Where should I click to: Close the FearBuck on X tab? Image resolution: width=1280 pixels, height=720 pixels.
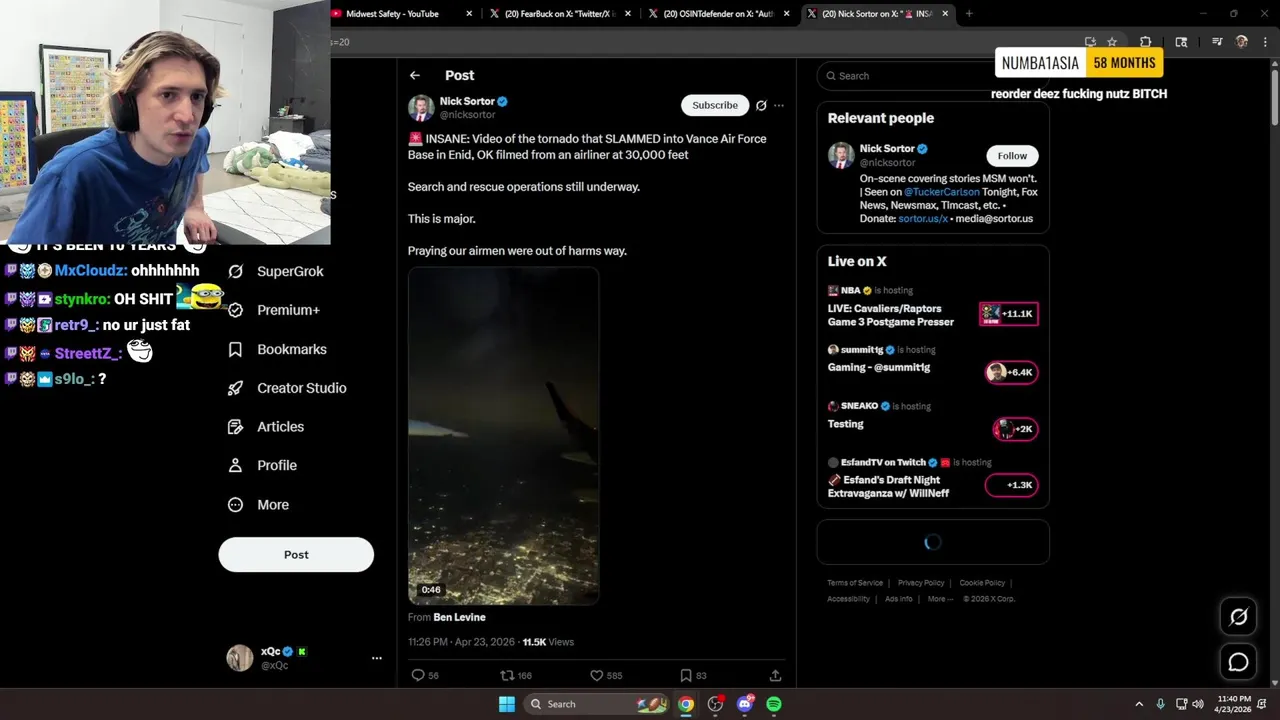[x=628, y=14]
